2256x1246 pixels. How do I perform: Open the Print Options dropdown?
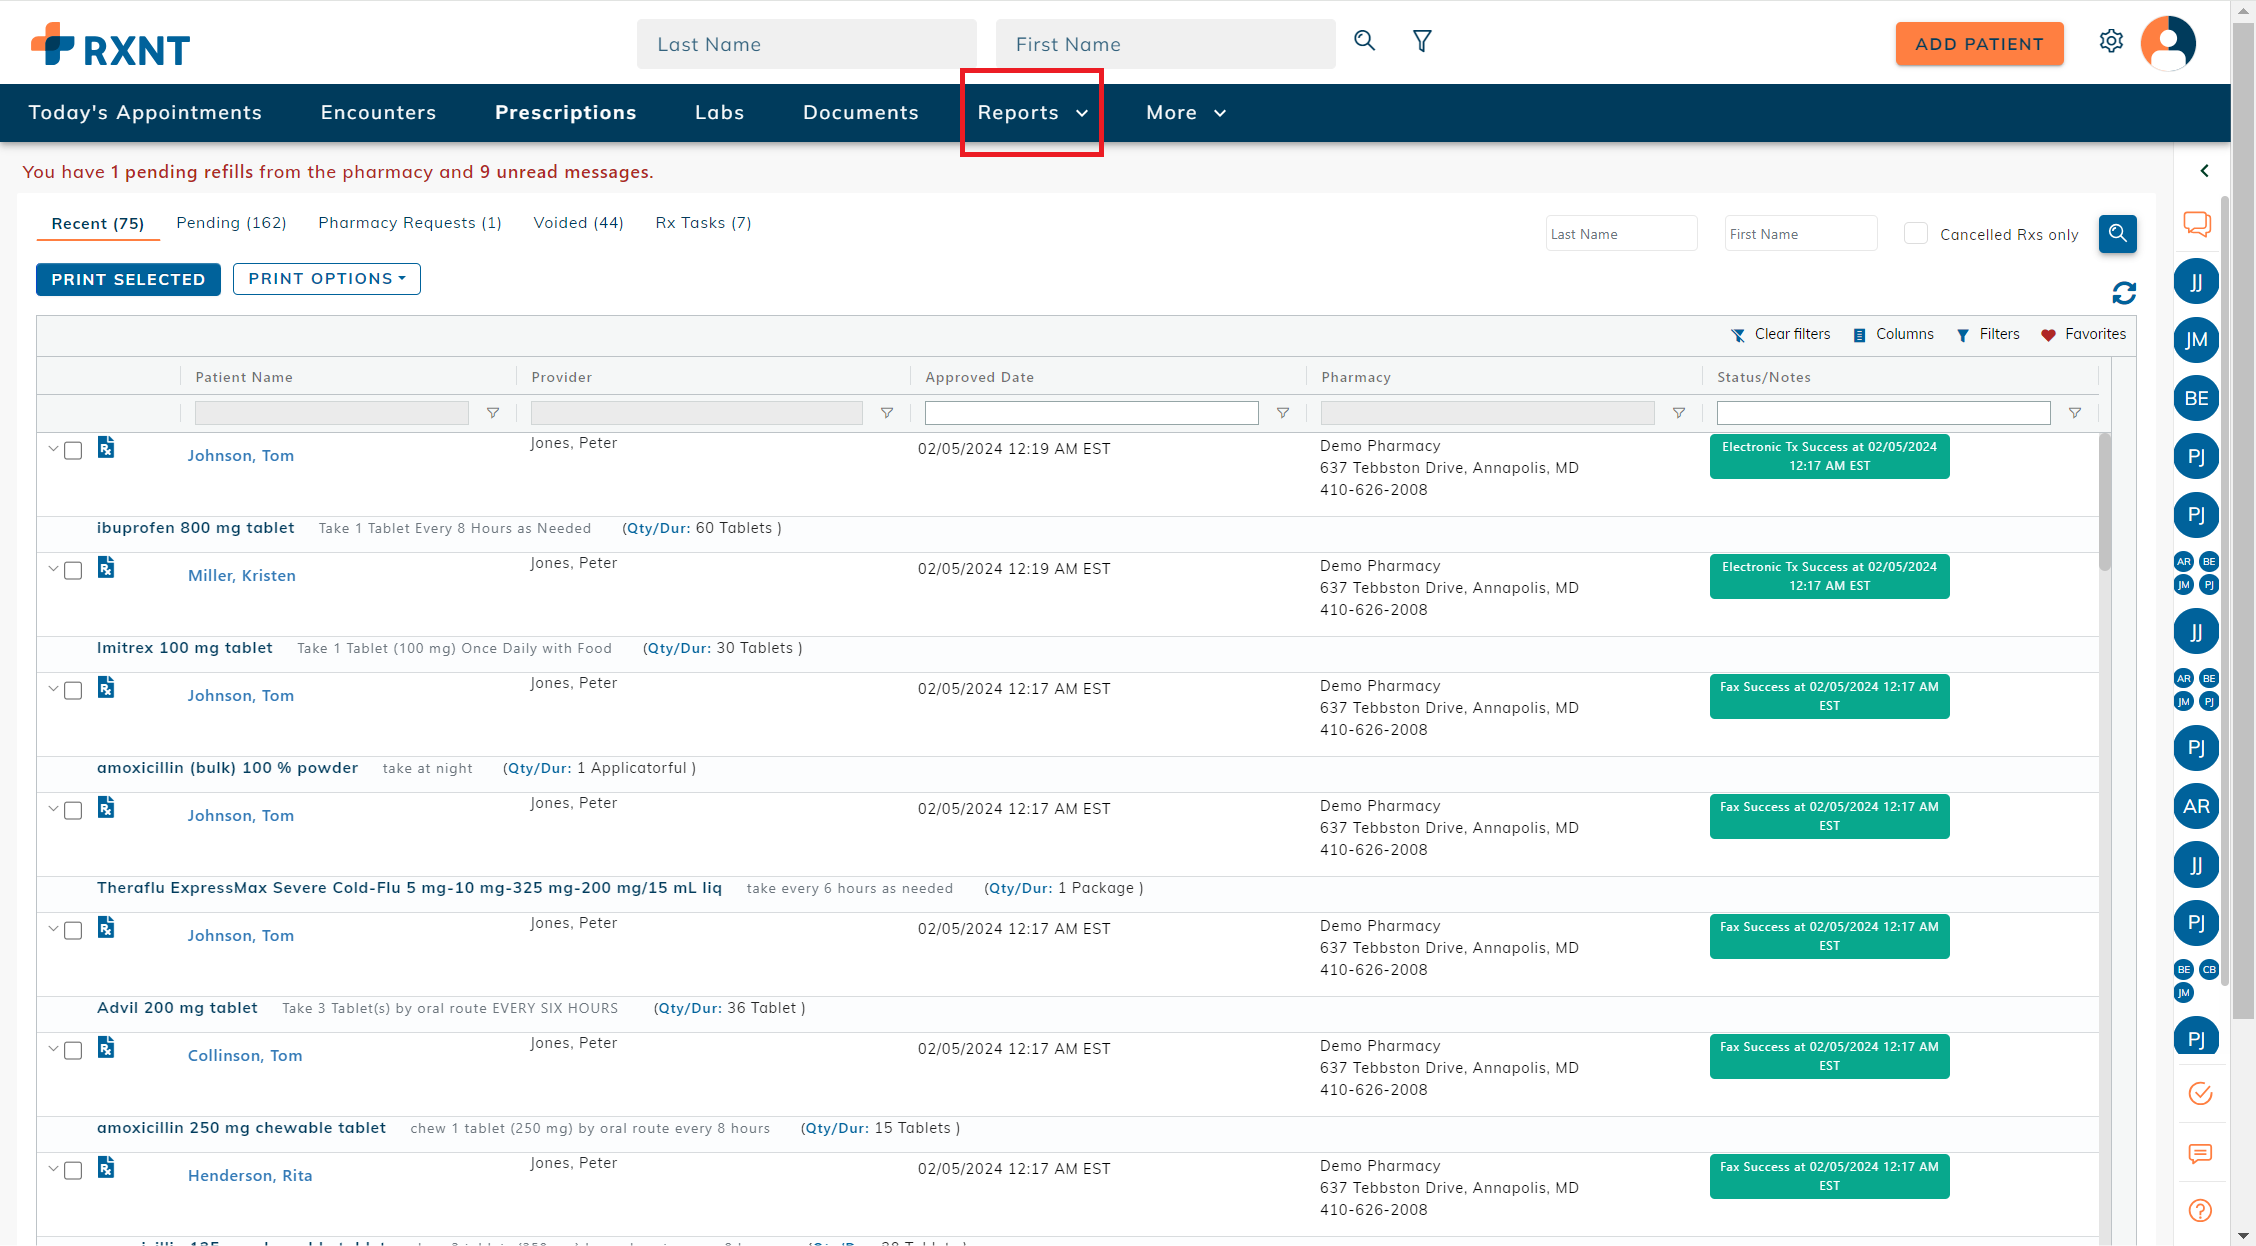pos(327,279)
